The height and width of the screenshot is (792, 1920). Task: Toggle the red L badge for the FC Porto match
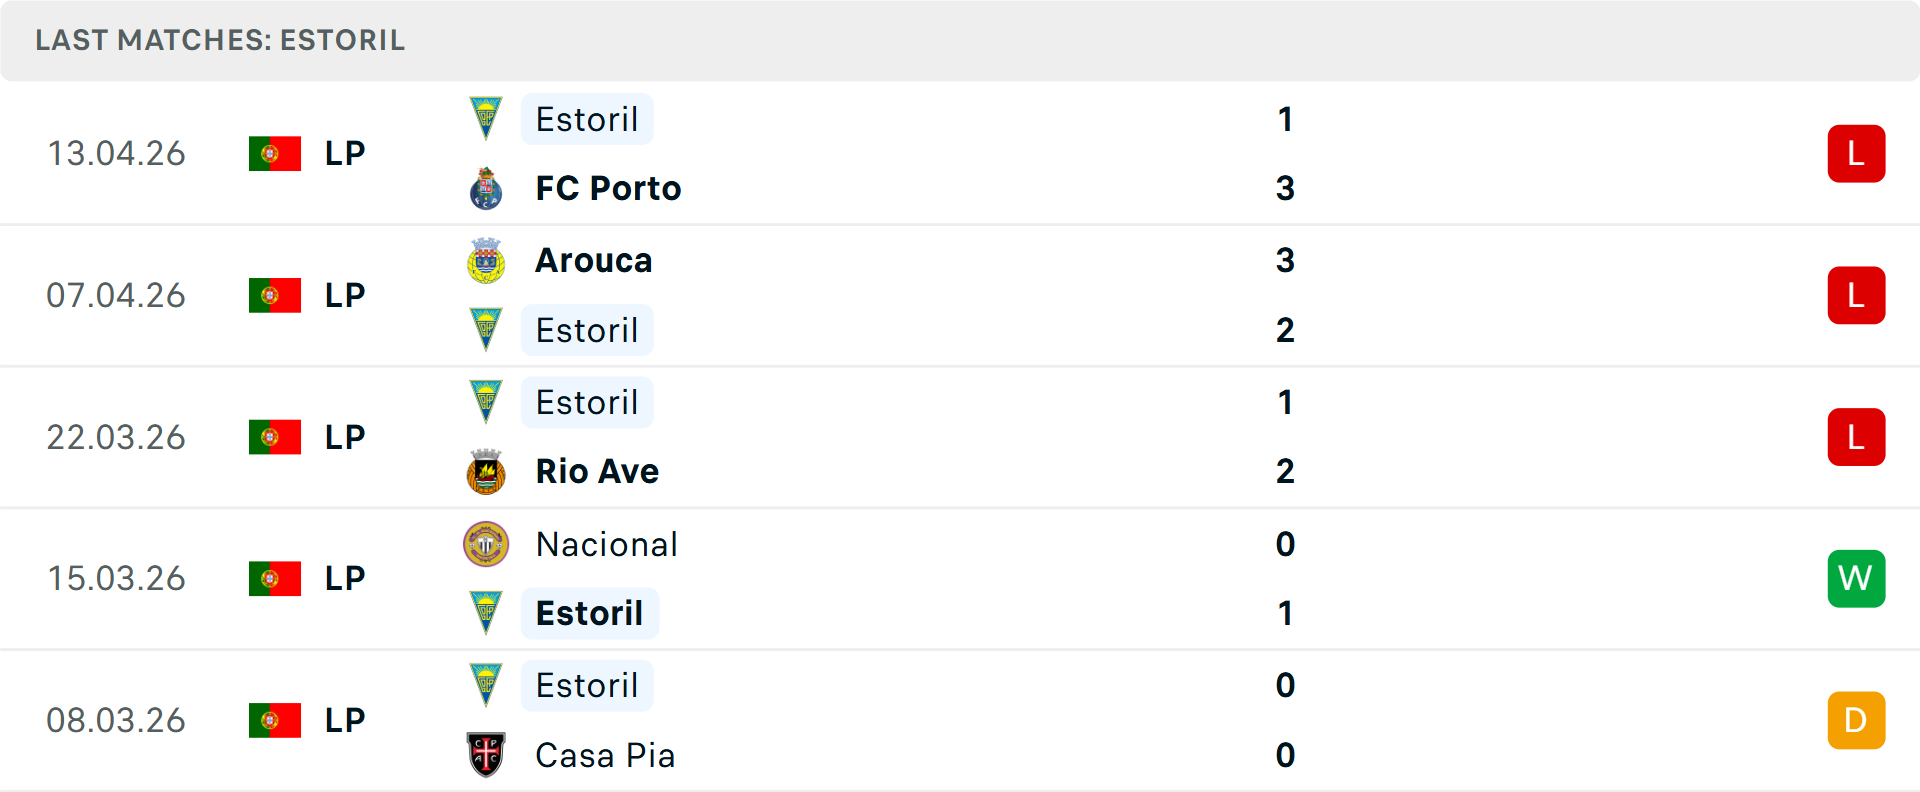(x=1856, y=153)
